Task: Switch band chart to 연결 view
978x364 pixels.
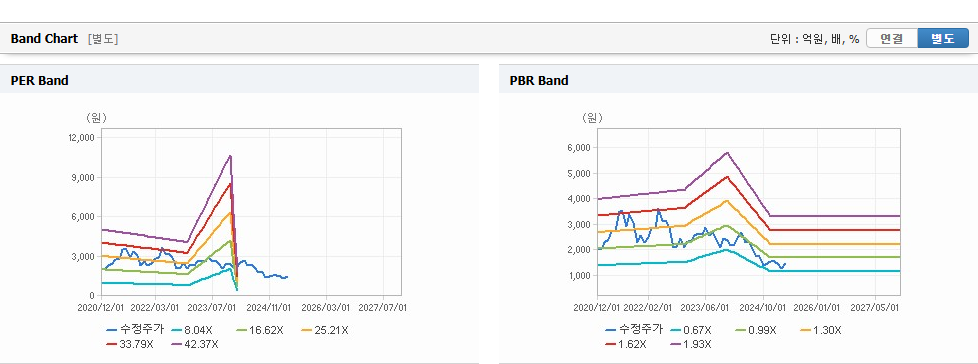Action: coord(891,39)
